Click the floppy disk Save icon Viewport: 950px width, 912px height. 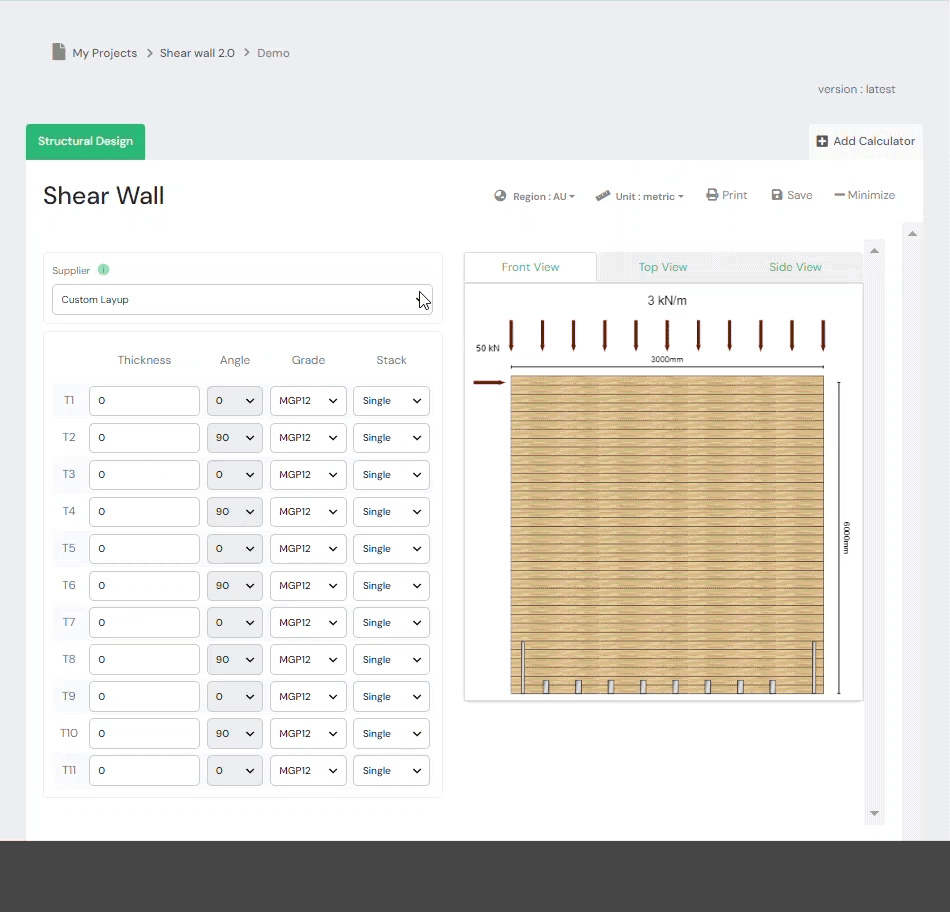coord(777,195)
